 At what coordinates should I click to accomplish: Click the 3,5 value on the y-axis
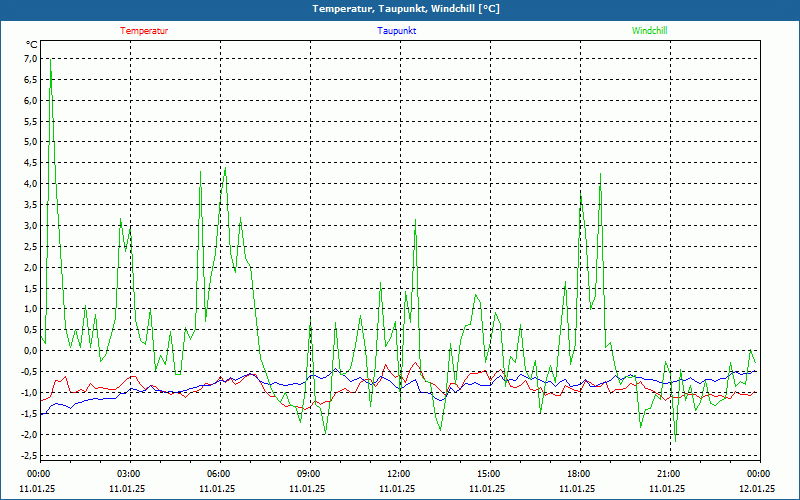pos(30,205)
